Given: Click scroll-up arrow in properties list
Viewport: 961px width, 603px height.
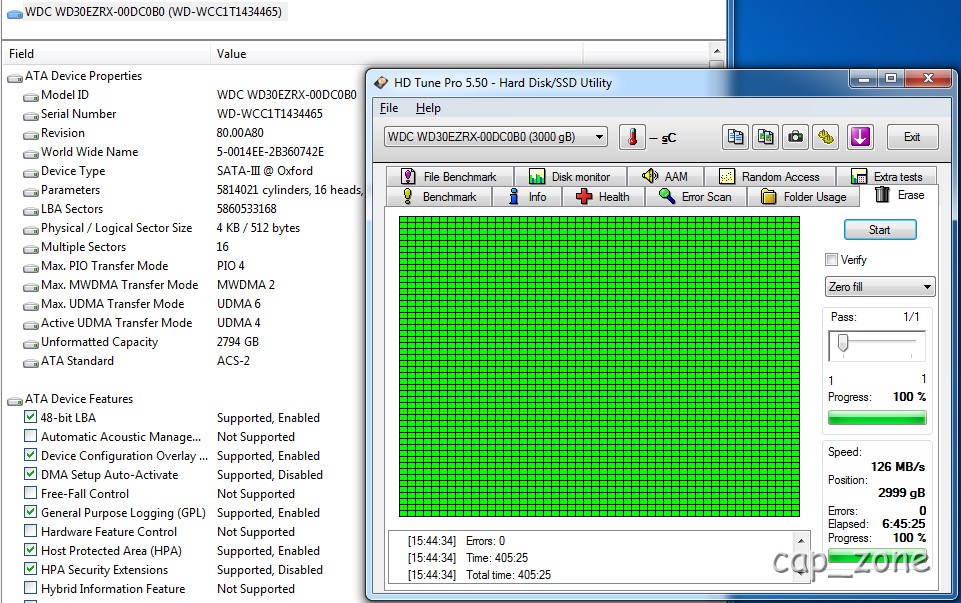Looking at the screenshot, I should point(716,51).
